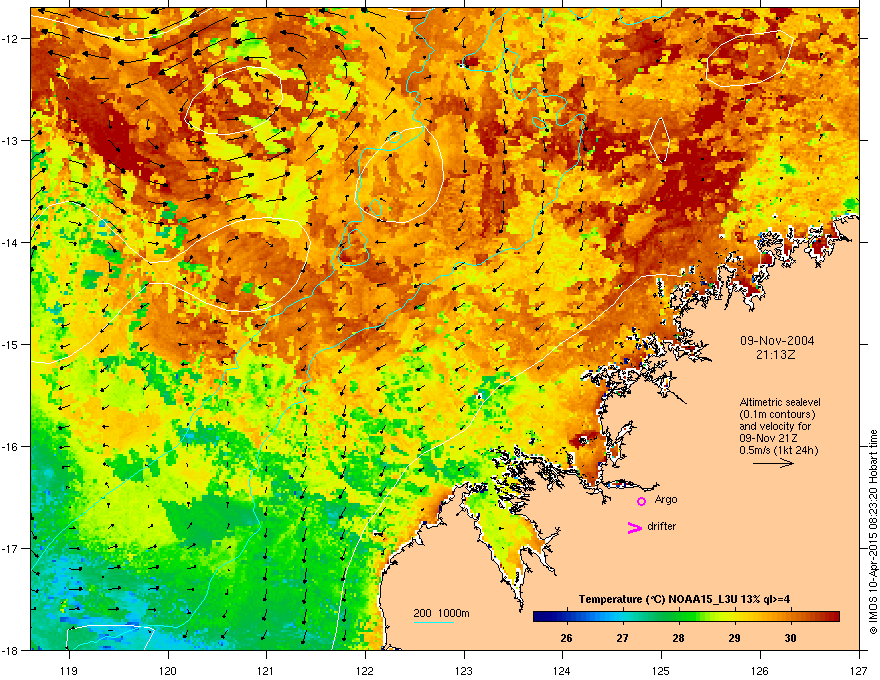Click the longitude axis label 125
The image size is (880, 680).
[661, 670]
